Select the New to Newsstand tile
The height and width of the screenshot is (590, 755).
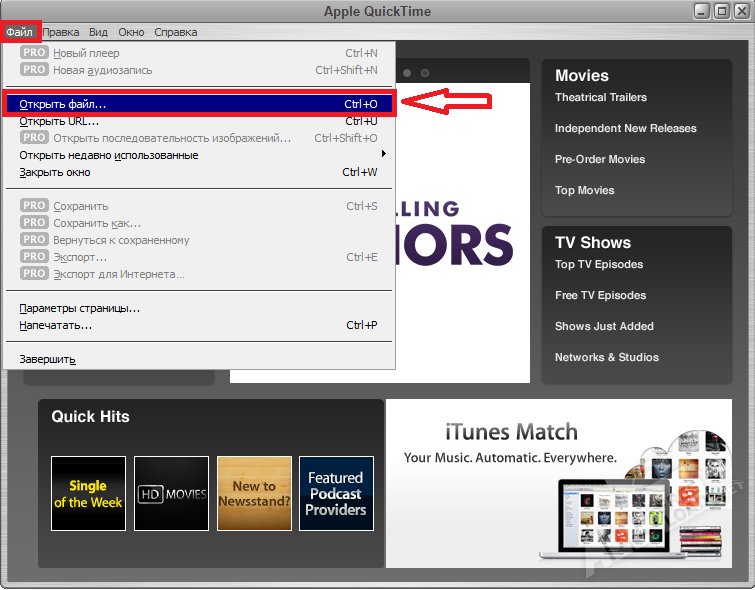tap(254, 493)
